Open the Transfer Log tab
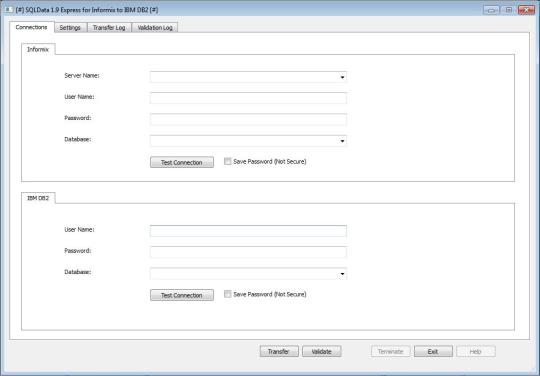Viewport: 540px width, 376px height. (x=109, y=28)
